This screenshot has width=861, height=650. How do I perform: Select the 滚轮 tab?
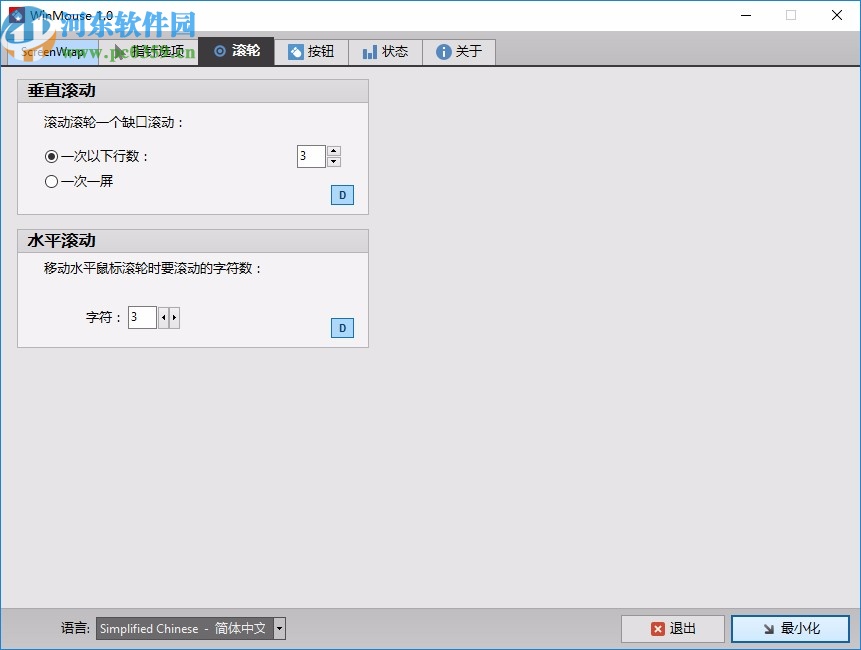236,51
